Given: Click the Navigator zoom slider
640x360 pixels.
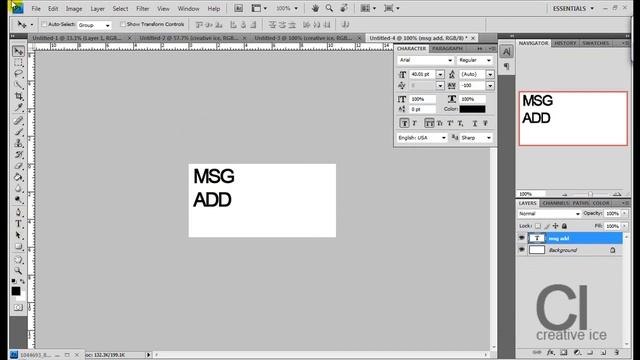Looking at the screenshot, I should click(x=590, y=194).
